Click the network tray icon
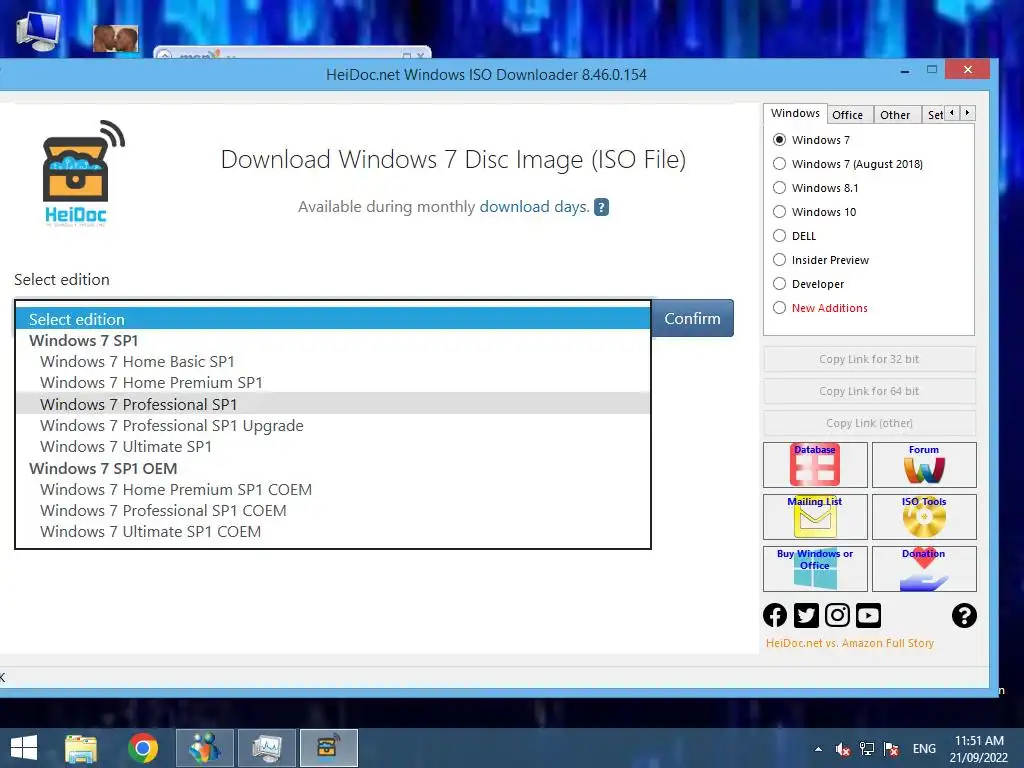The image size is (1024, 768). tap(867, 749)
